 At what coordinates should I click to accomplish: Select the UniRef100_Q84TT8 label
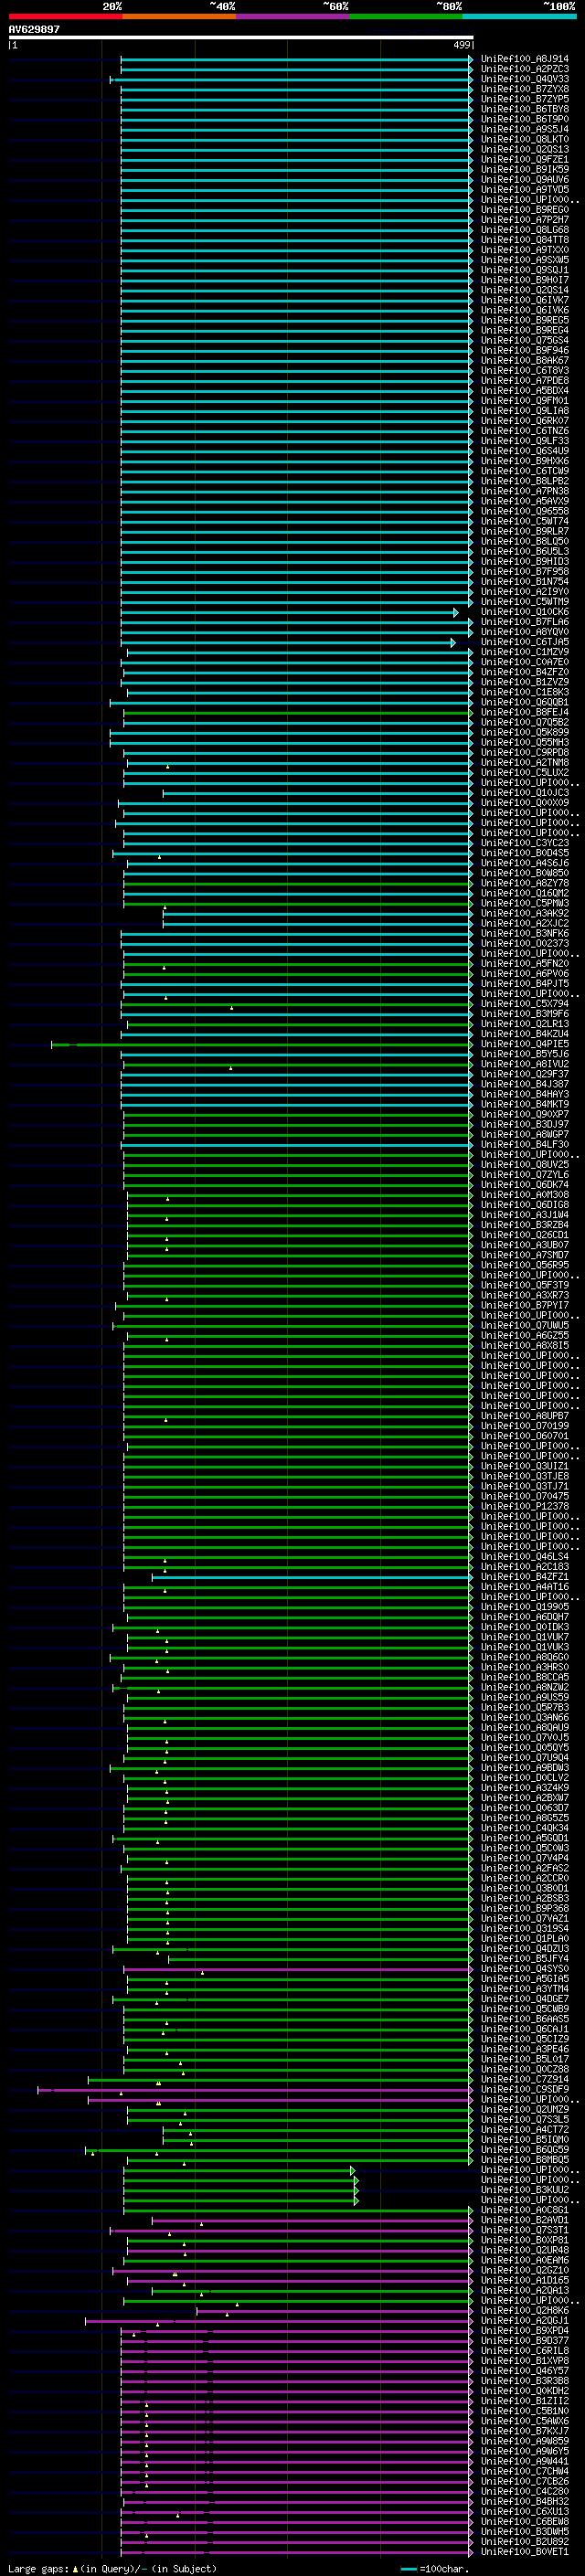click(x=524, y=240)
